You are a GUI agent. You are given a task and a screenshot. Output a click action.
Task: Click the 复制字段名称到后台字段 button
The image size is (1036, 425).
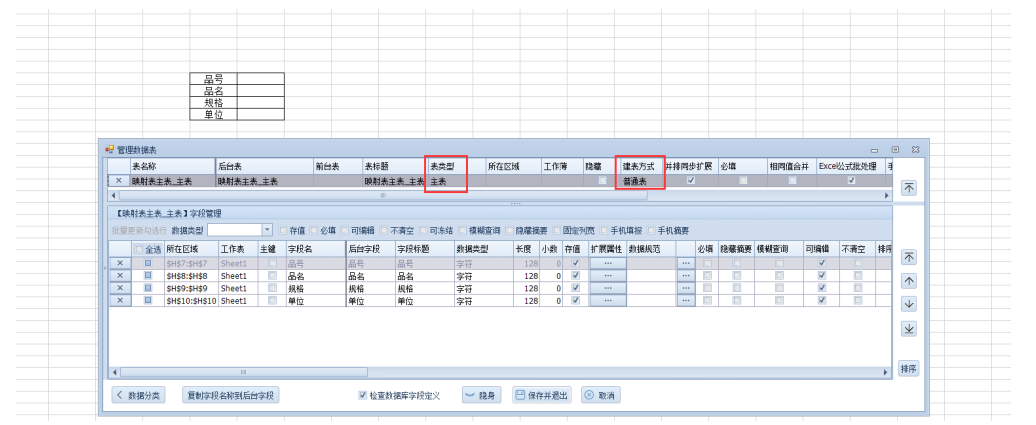pyautogui.click(x=232, y=395)
